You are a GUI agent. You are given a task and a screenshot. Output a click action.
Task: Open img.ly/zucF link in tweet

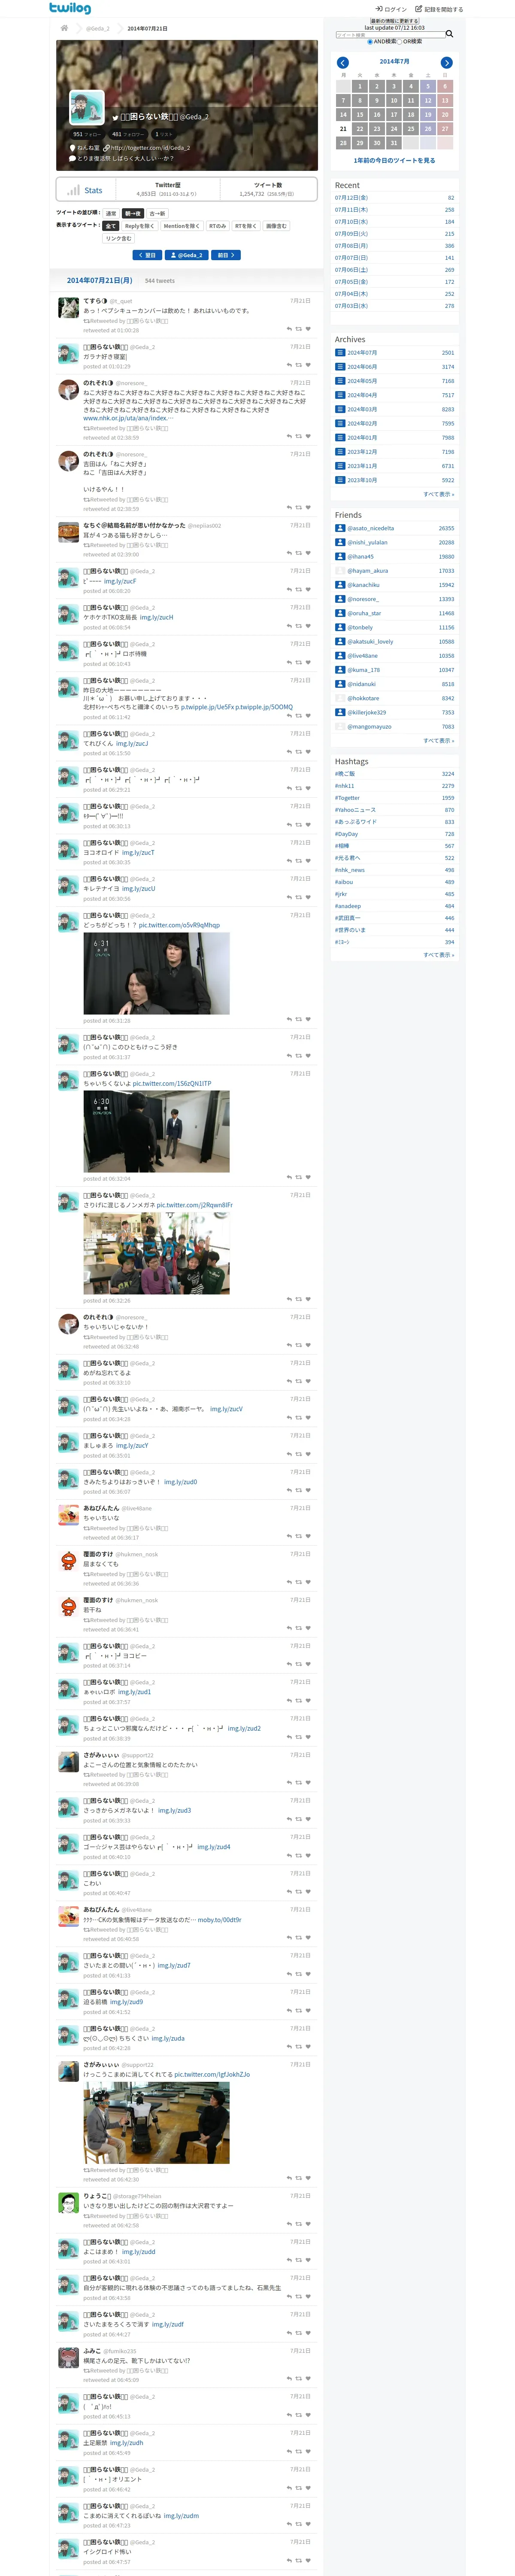pos(120,581)
